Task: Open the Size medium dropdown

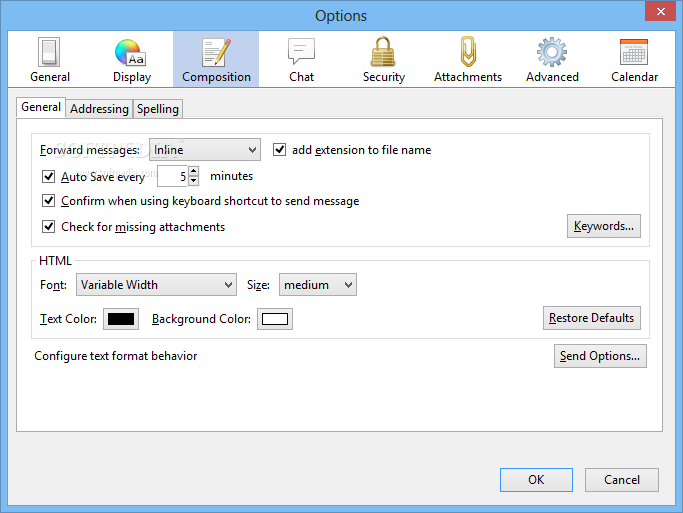Action: pos(318,285)
